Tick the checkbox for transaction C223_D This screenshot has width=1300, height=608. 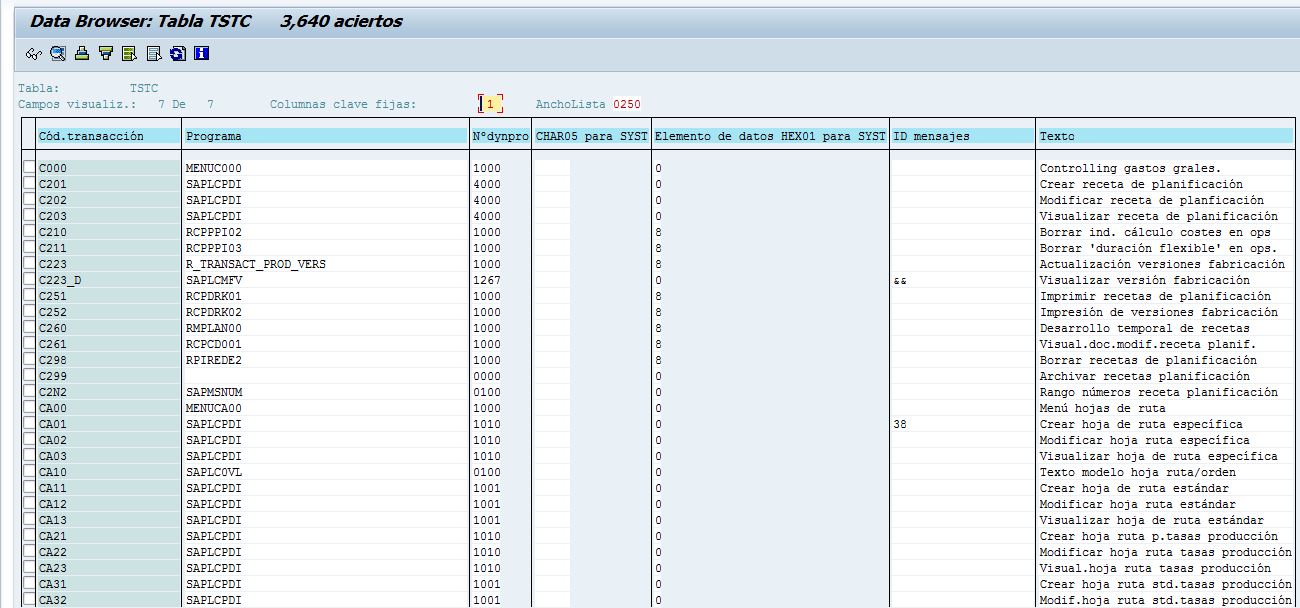point(29,280)
